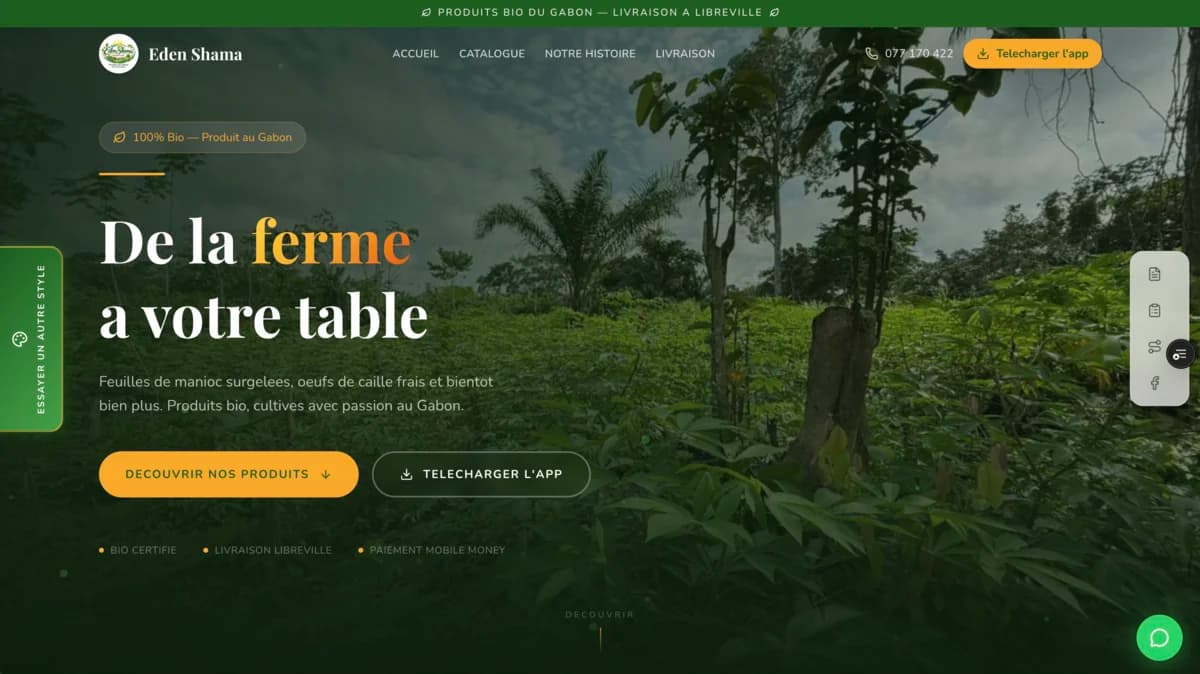Click the Eden Shama round logo
The image size is (1200, 674).
coord(119,54)
